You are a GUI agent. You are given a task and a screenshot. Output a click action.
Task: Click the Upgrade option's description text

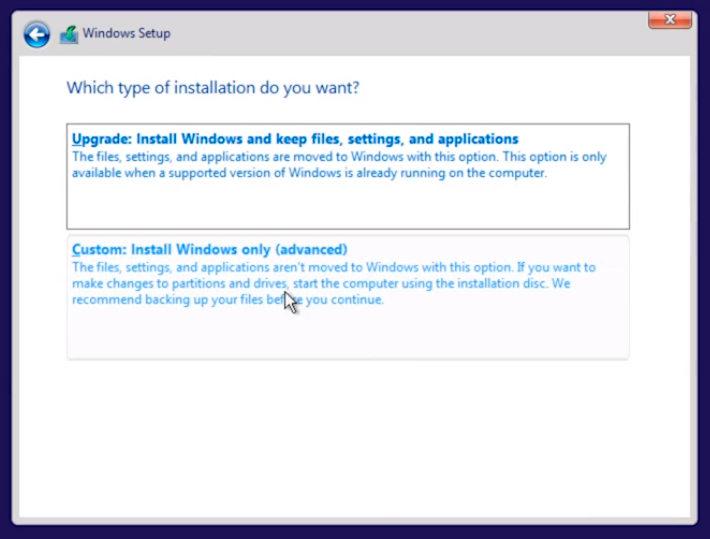pyautogui.click(x=339, y=165)
